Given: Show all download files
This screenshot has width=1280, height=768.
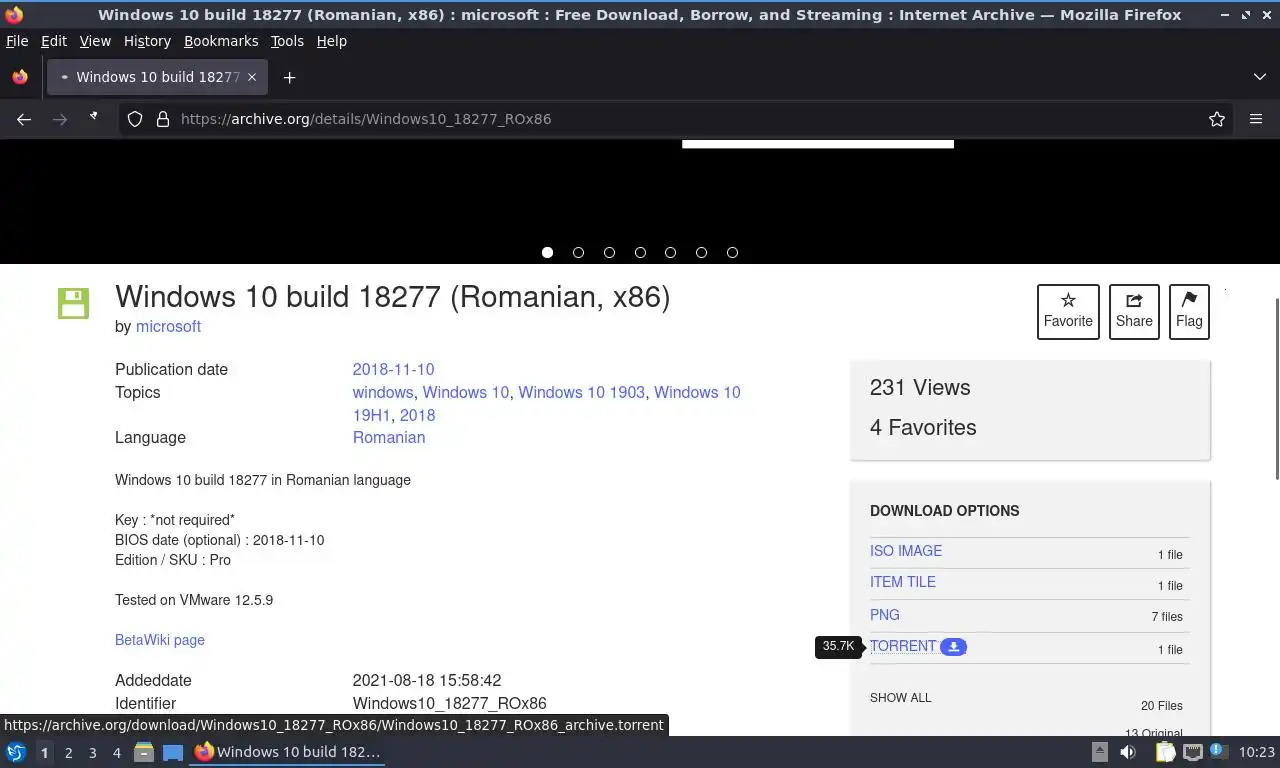Looking at the screenshot, I should pyautogui.click(x=900, y=698).
